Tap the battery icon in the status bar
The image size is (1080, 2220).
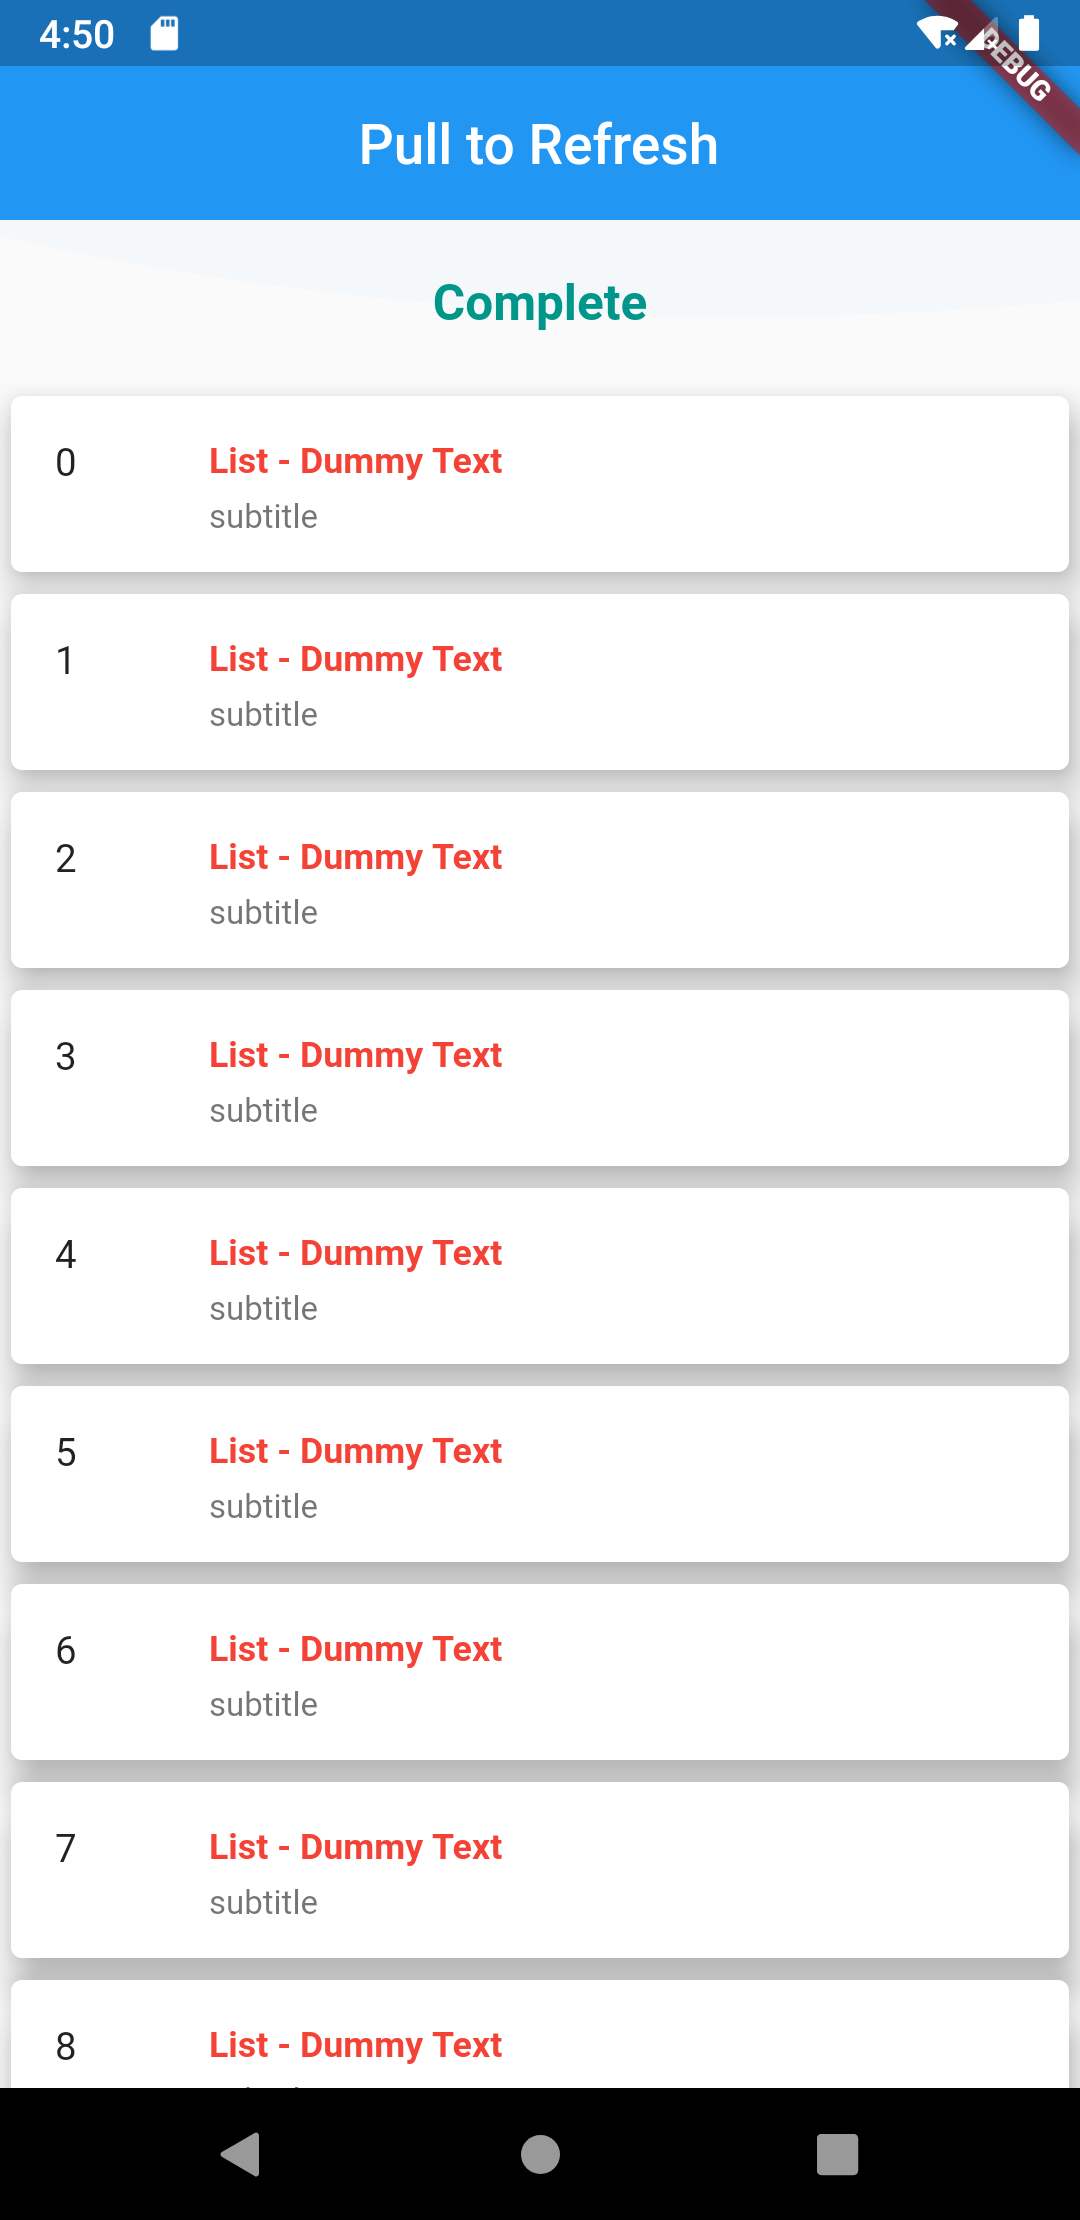[x=1030, y=33]
